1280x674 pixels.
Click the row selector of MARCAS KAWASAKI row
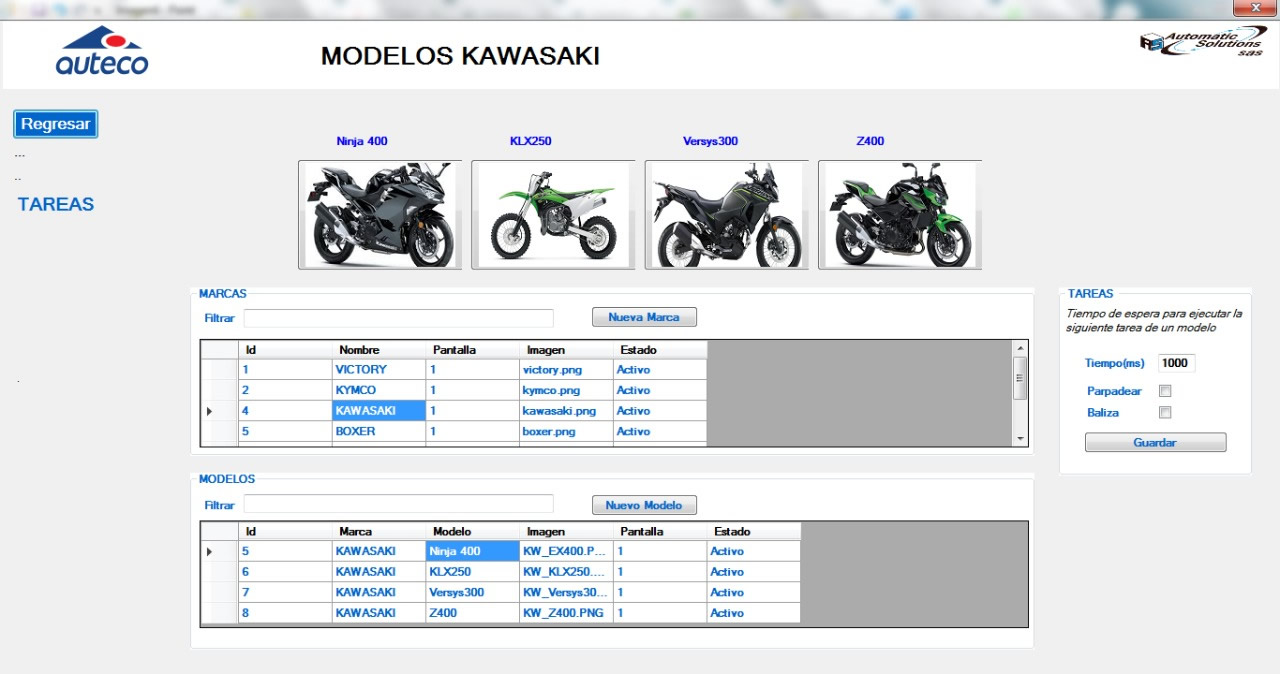coord(219,411)
